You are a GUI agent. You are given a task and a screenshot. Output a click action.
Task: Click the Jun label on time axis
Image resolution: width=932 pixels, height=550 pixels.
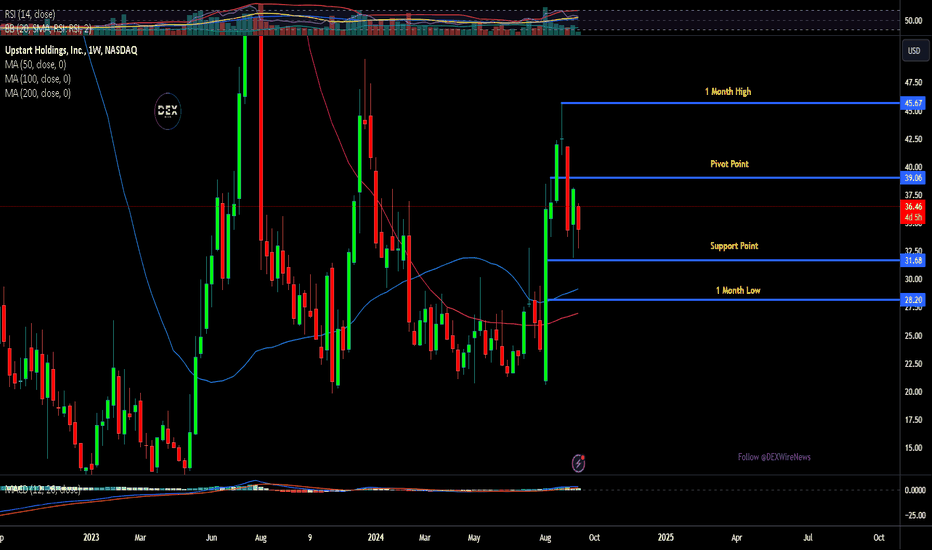(x=211, y=538)
